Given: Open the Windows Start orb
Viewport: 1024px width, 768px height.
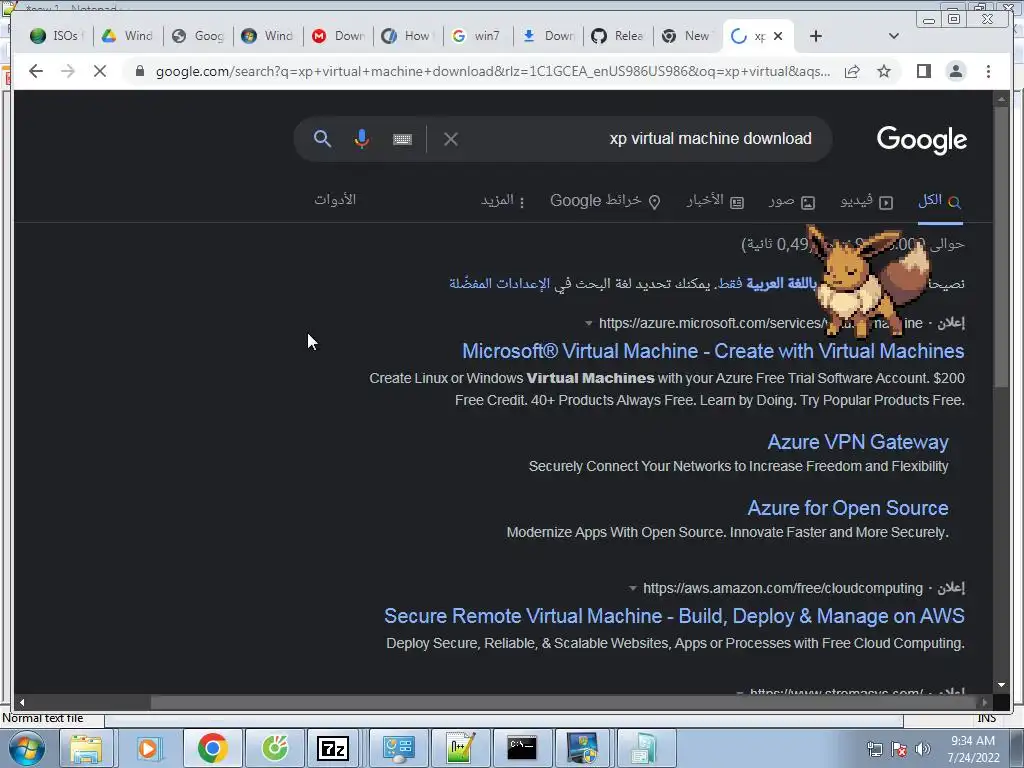Looking at the screenshot, I should click(x=26, y=748).
